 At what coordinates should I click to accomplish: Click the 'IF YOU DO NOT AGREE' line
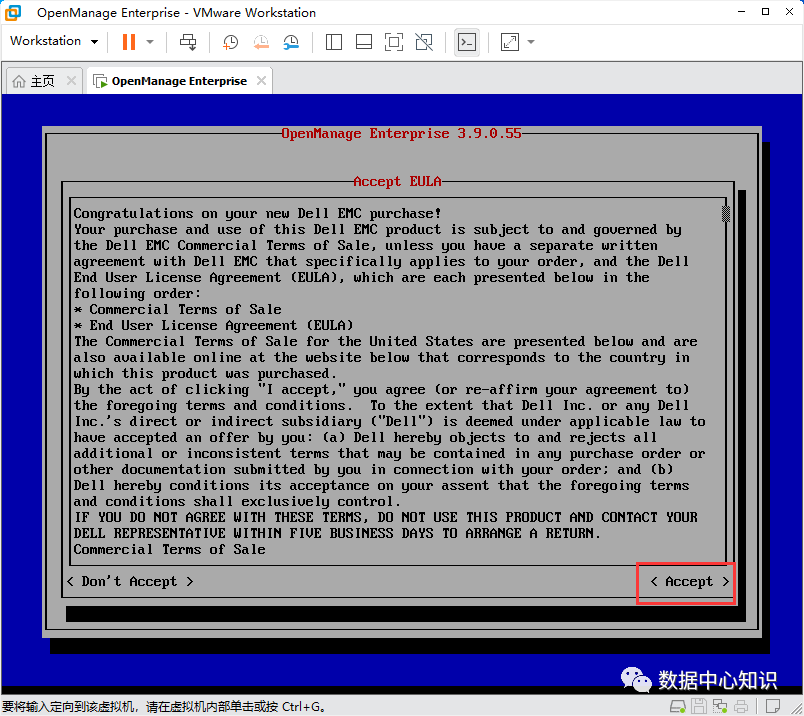click(386, 517)
